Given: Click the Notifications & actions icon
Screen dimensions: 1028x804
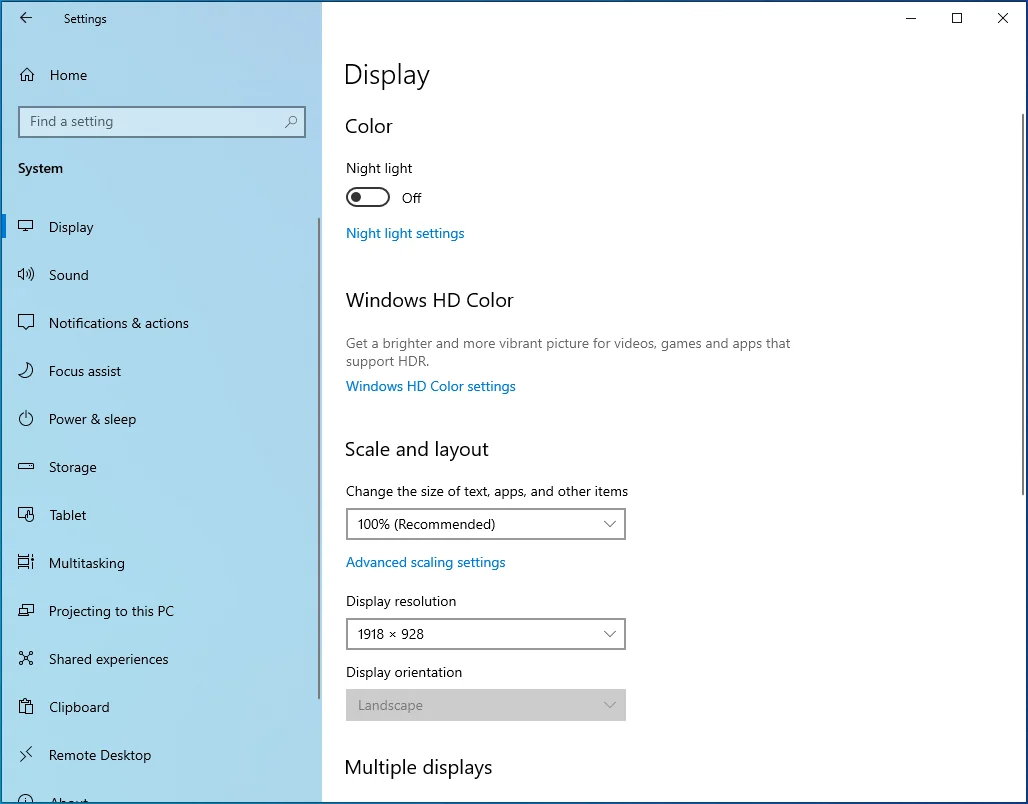Looking at the screenshot, I should pyautogui.click(x=26, y=322).
